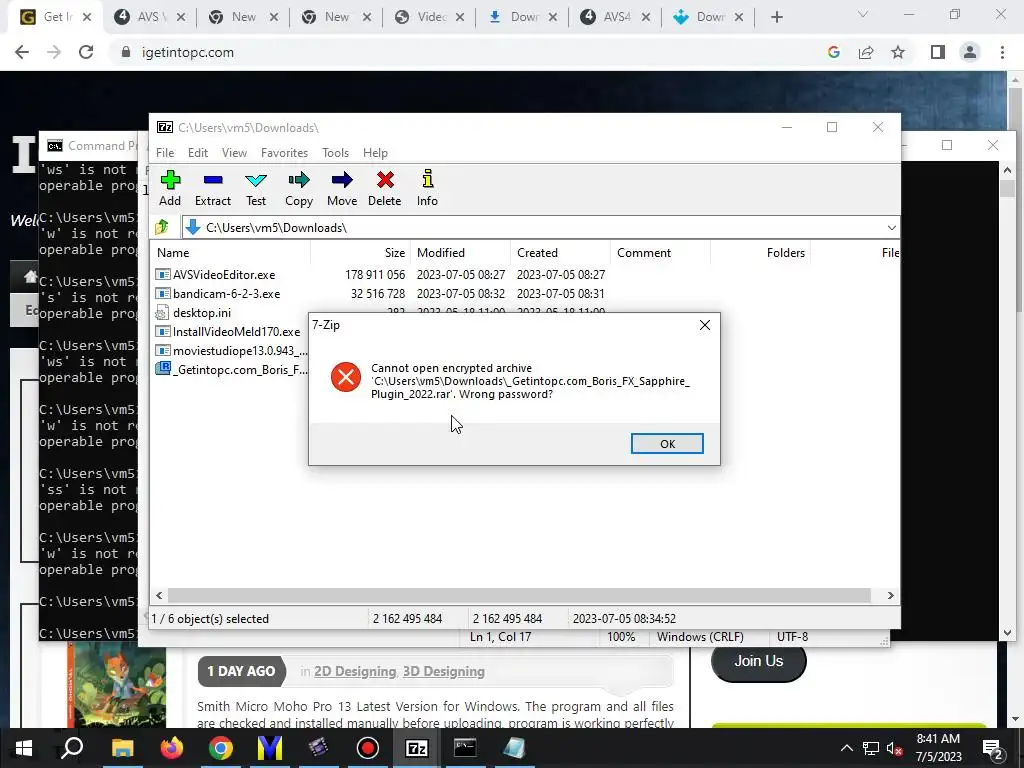1024x768 pixels.
Task: Open the 7-Zip Help menu
Action: [x=375, y=153]
